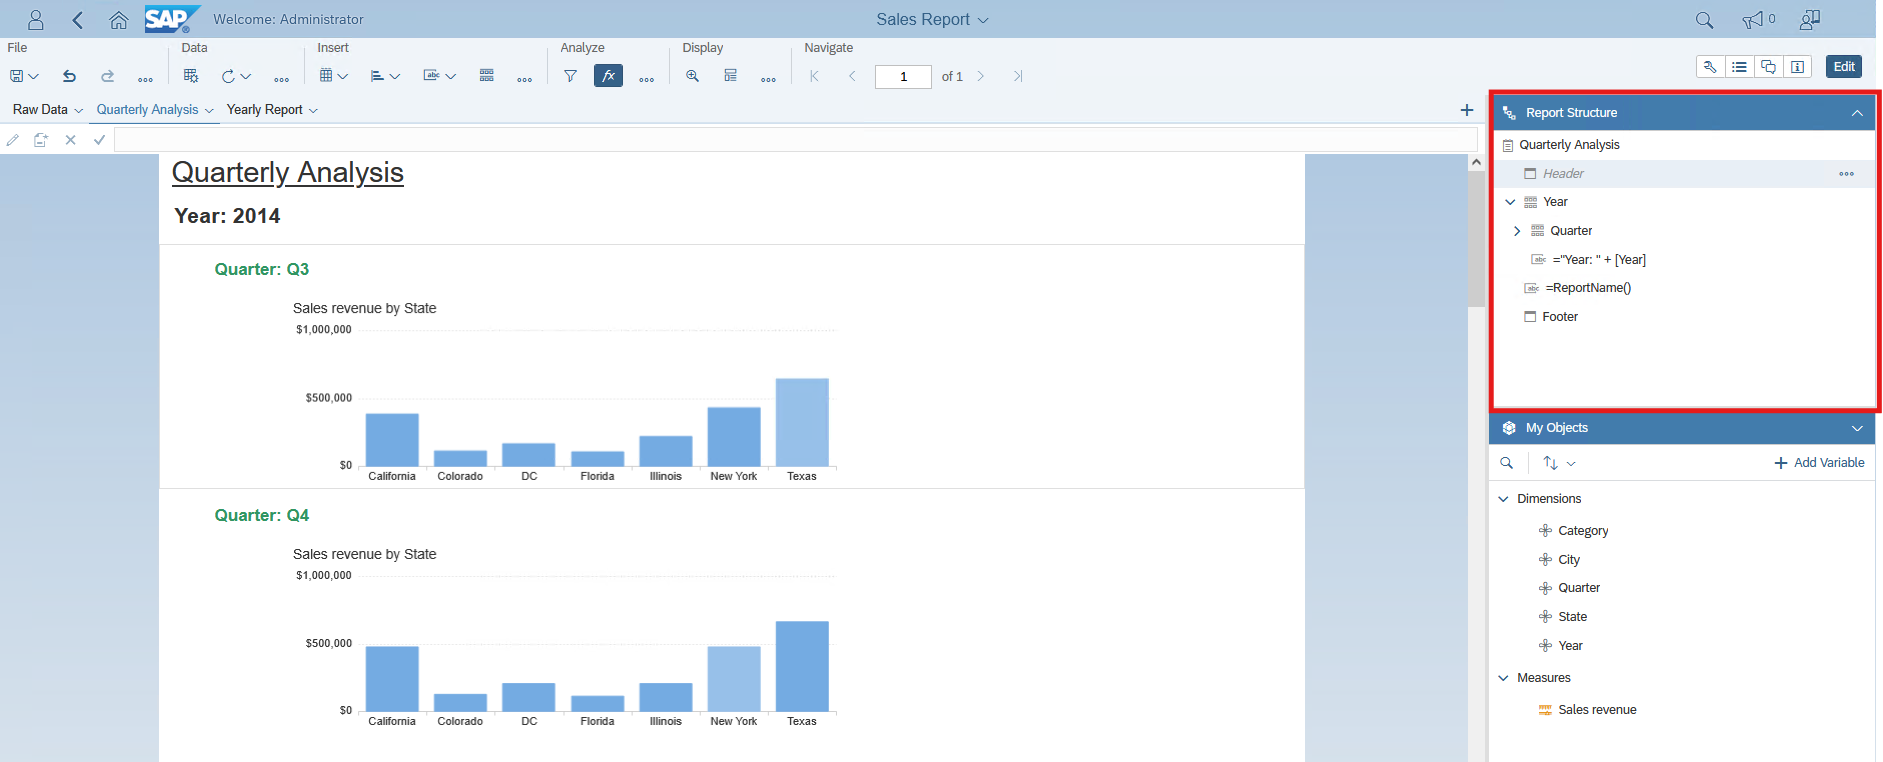Toggle the list main panel button

point(1739,67)
